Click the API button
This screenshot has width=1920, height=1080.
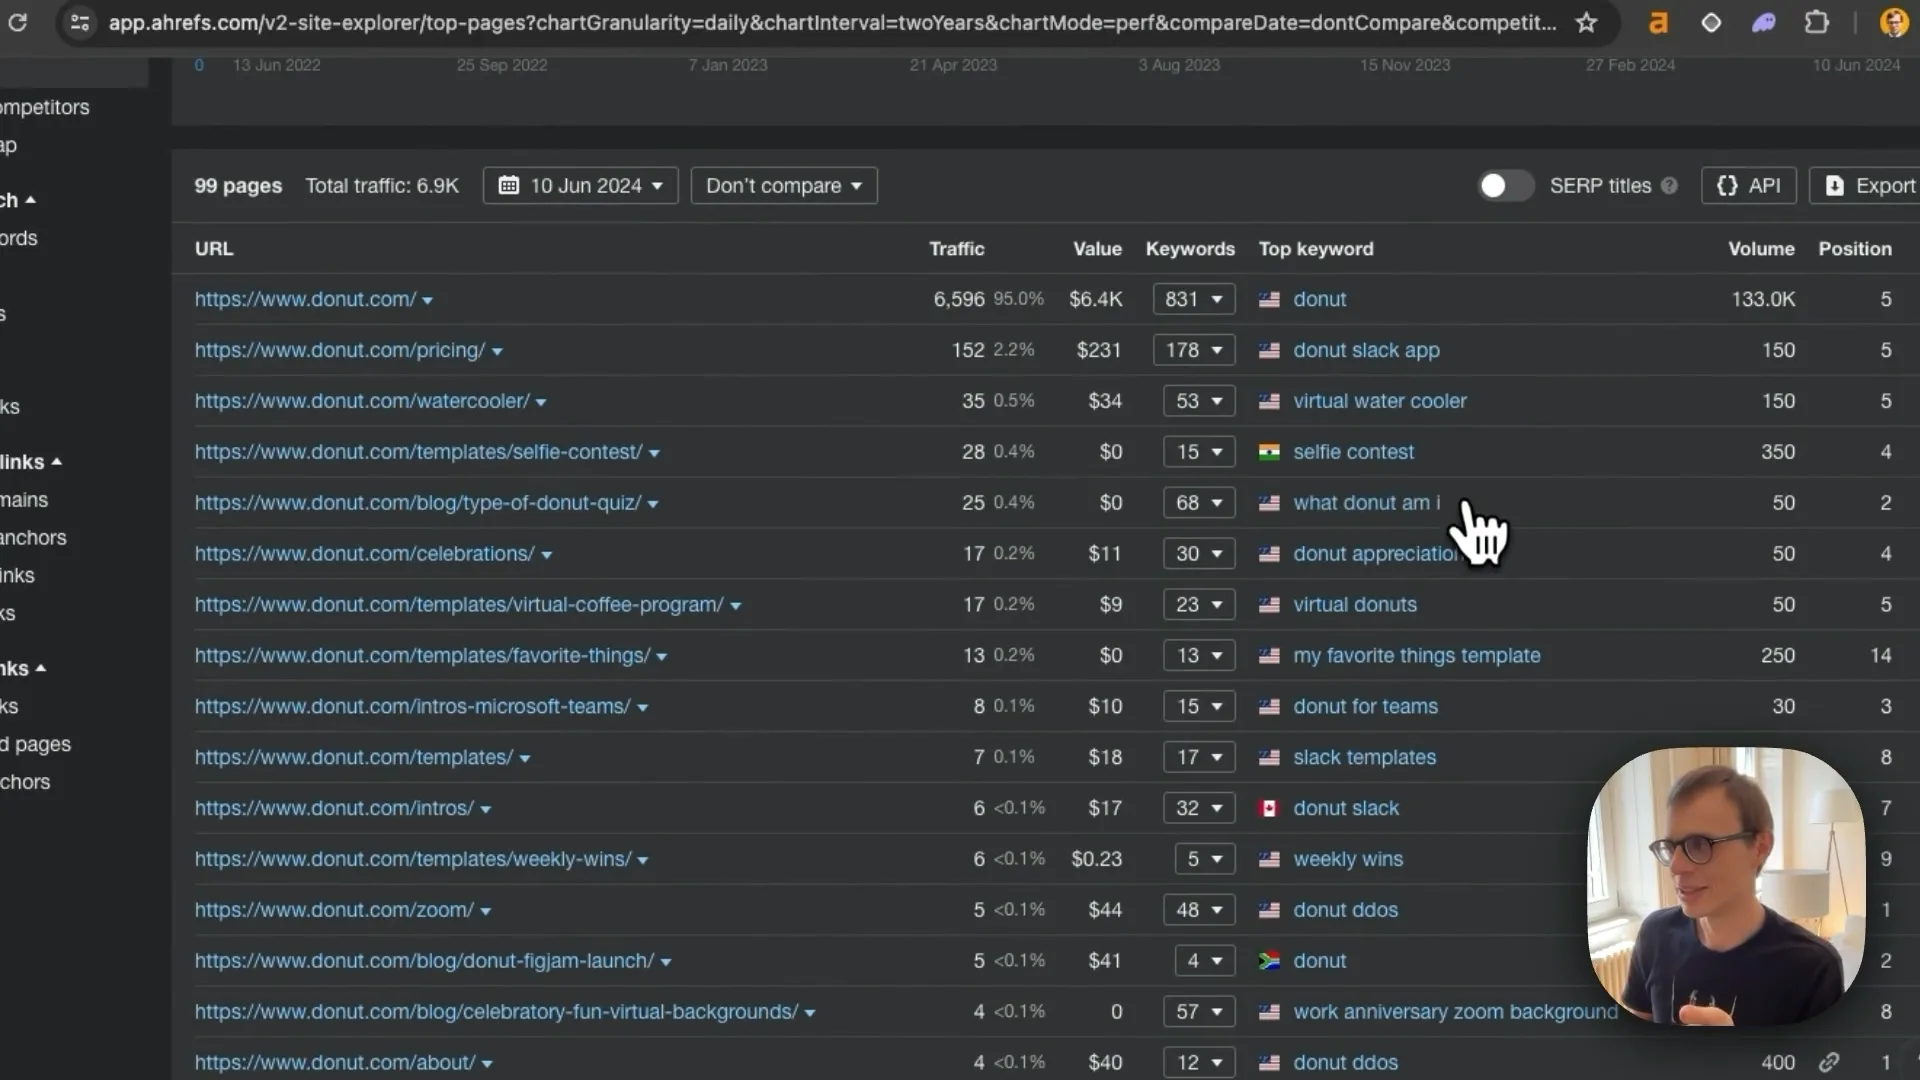pyautogui.click(x=1749, y=186)
